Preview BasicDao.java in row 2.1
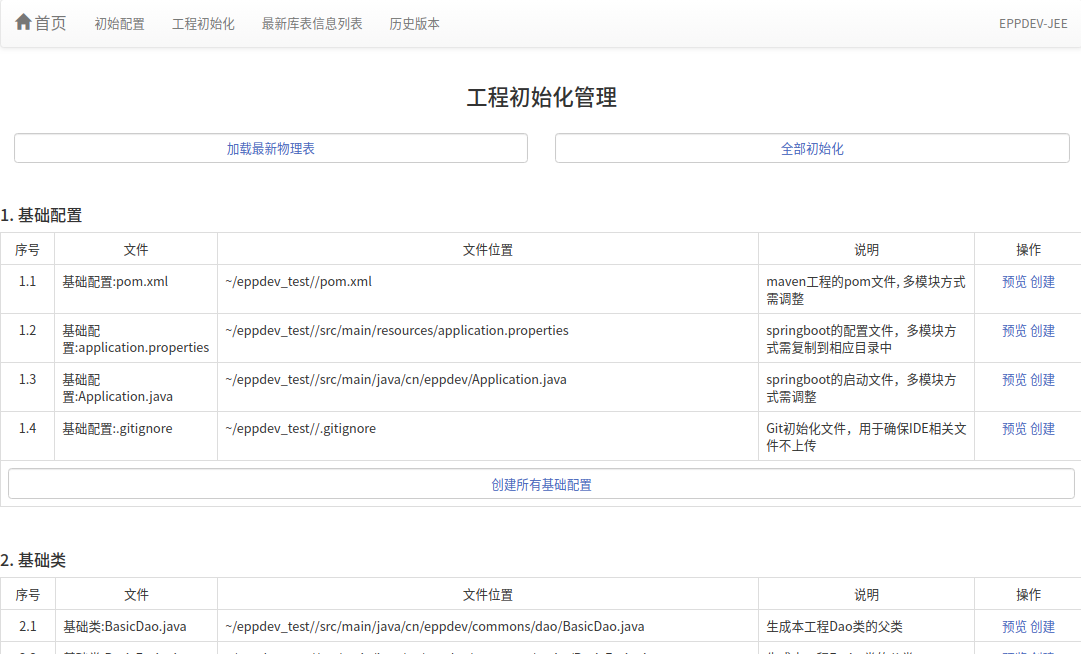Viewport: 1081px width, 654px height. point(1014,627)
